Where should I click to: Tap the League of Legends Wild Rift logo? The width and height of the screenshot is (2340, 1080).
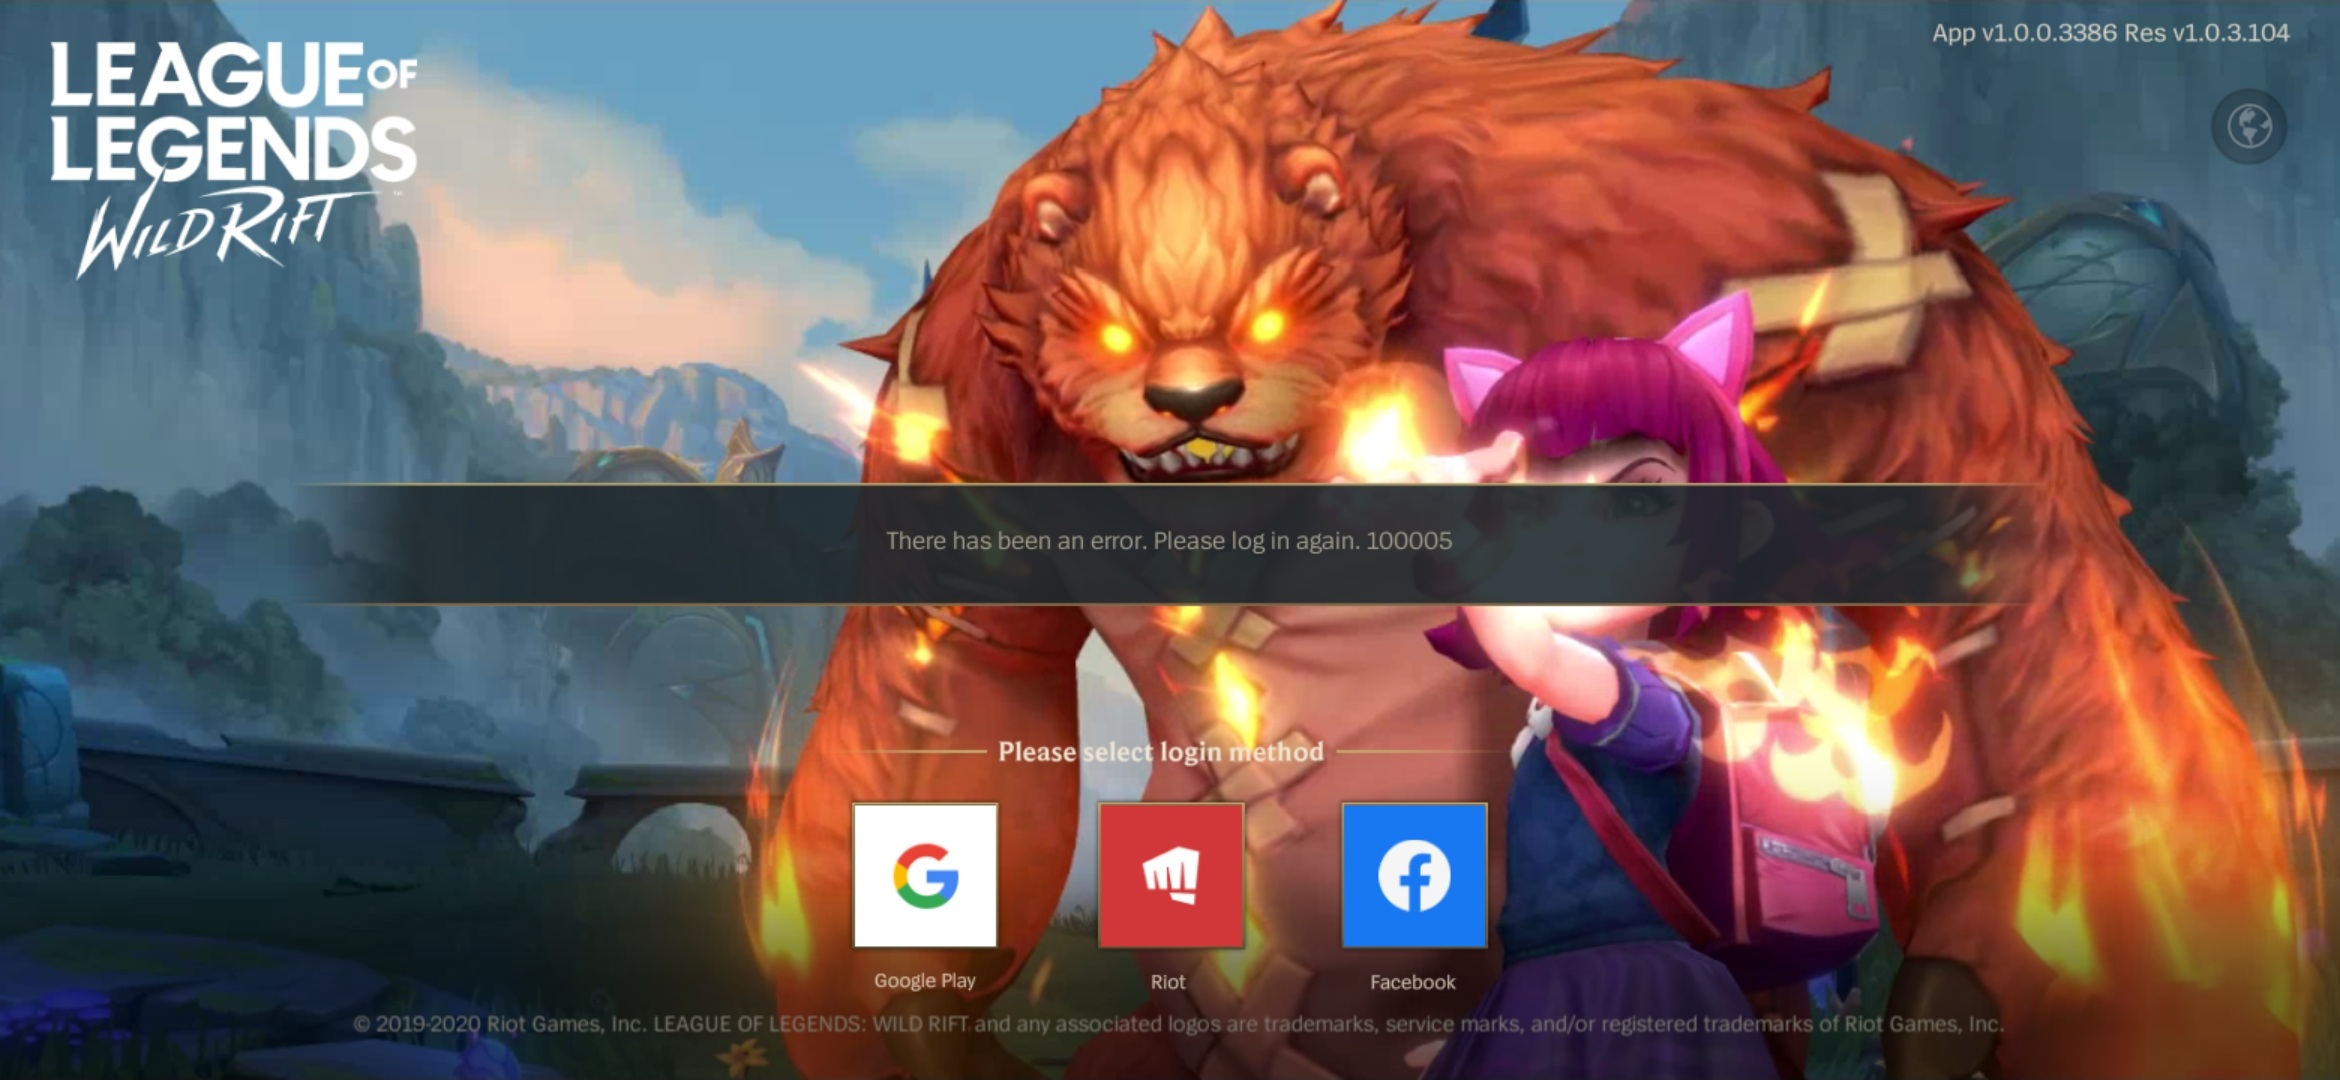click(234, 158)
